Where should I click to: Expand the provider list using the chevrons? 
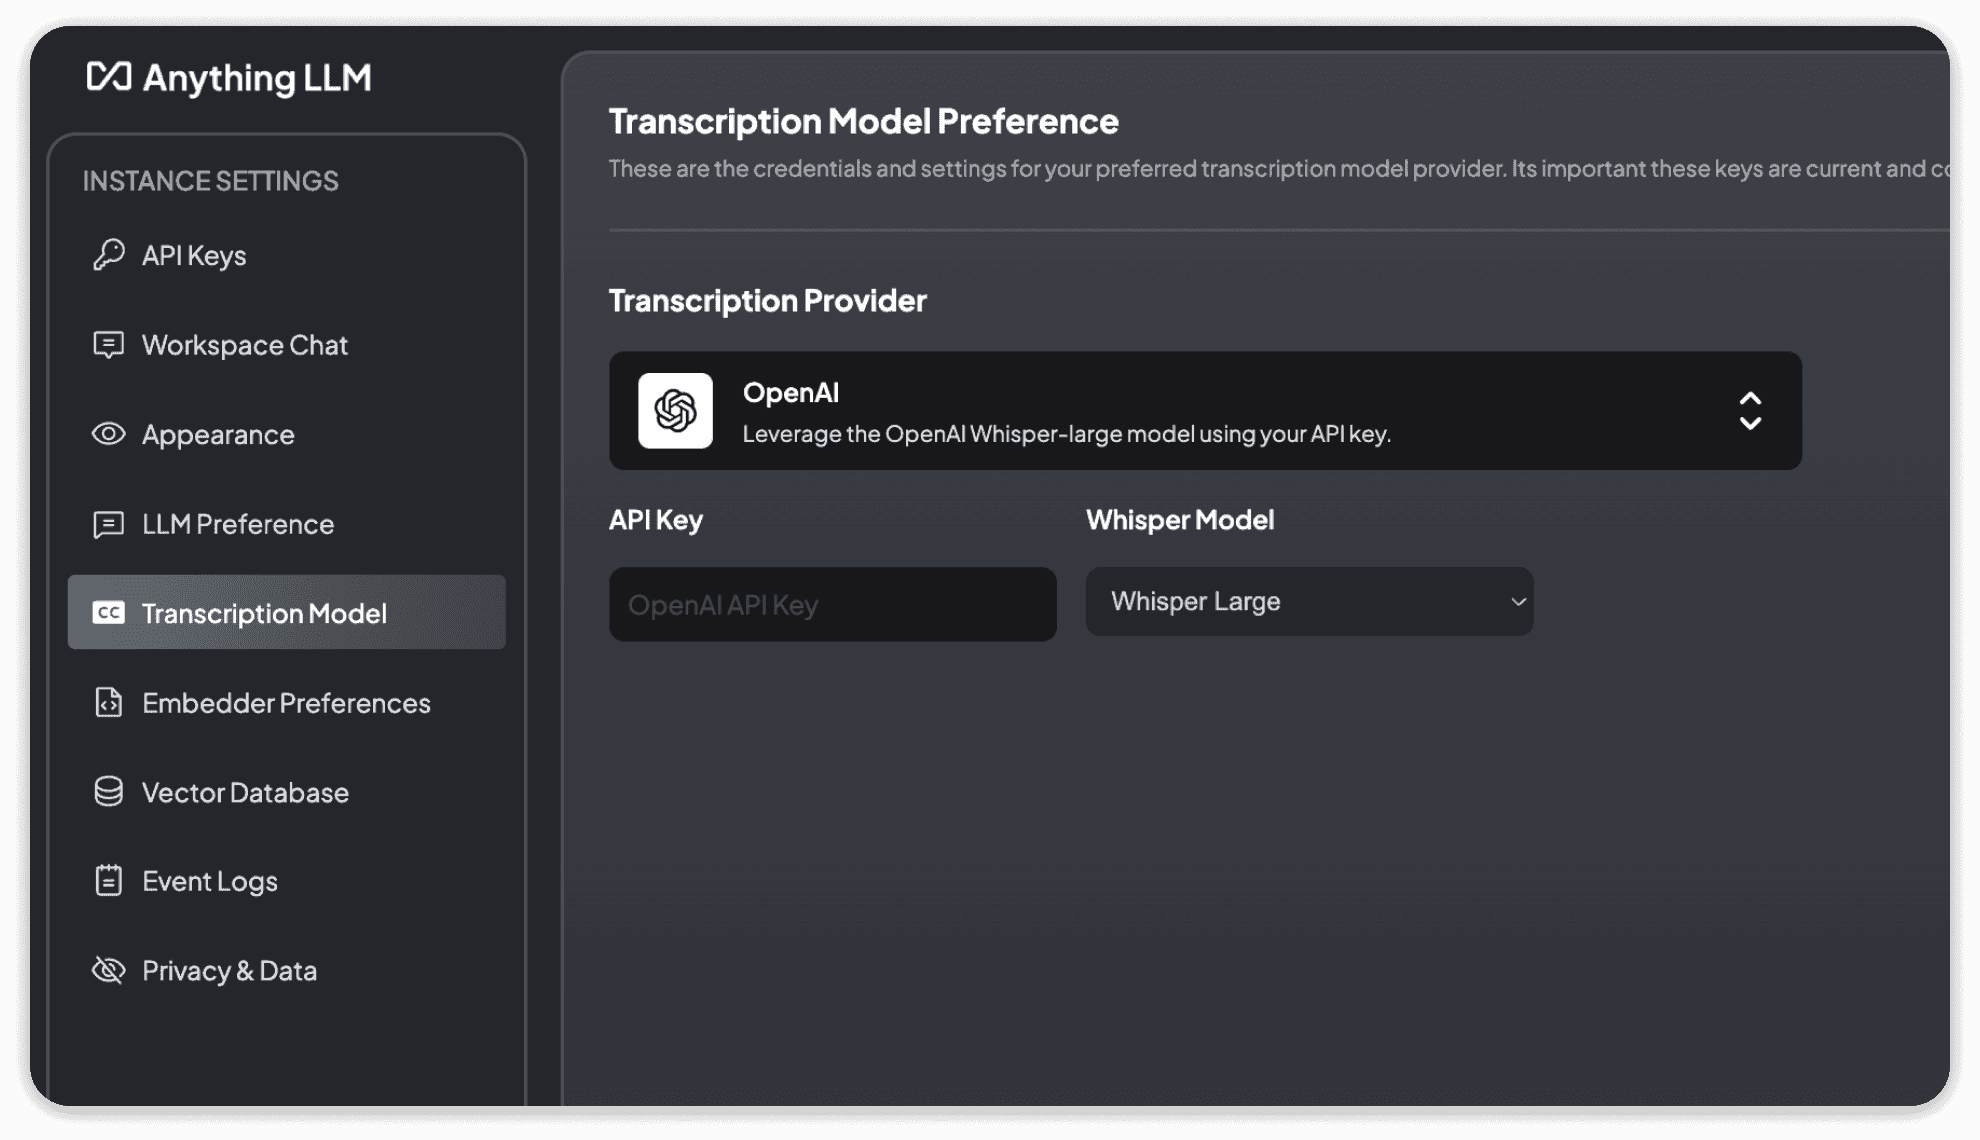click(x=1751, y=411)
